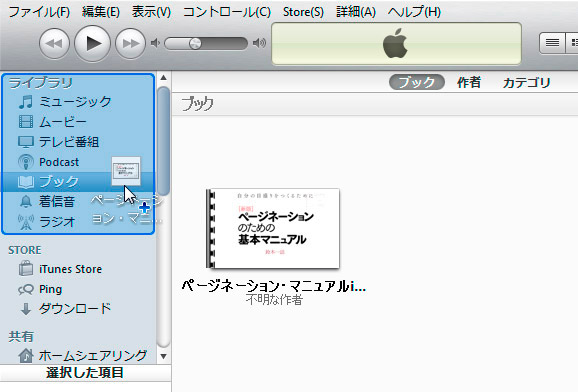The image size is (578, 392).
Task: Open ラジオ in the library sidebar
Action: (x=47, y=222)
